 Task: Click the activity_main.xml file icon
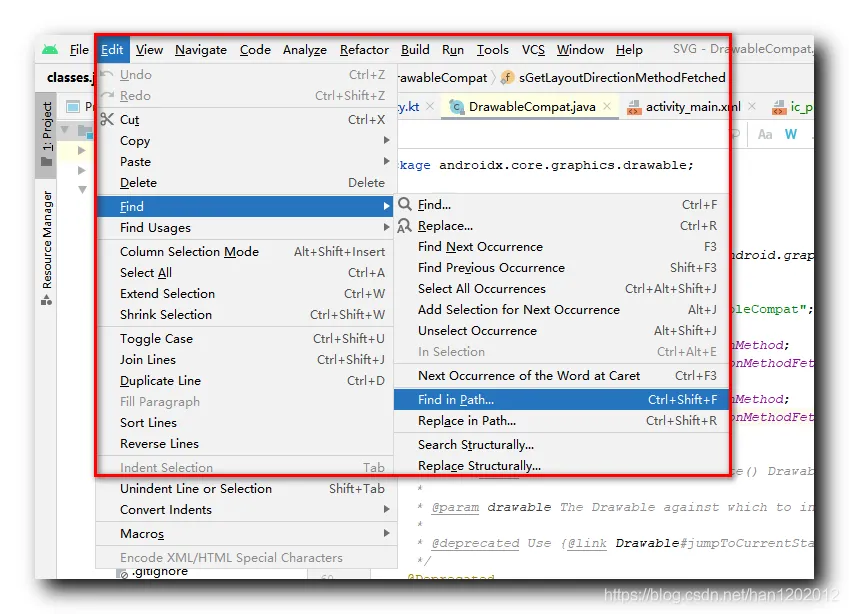(634, 107)
